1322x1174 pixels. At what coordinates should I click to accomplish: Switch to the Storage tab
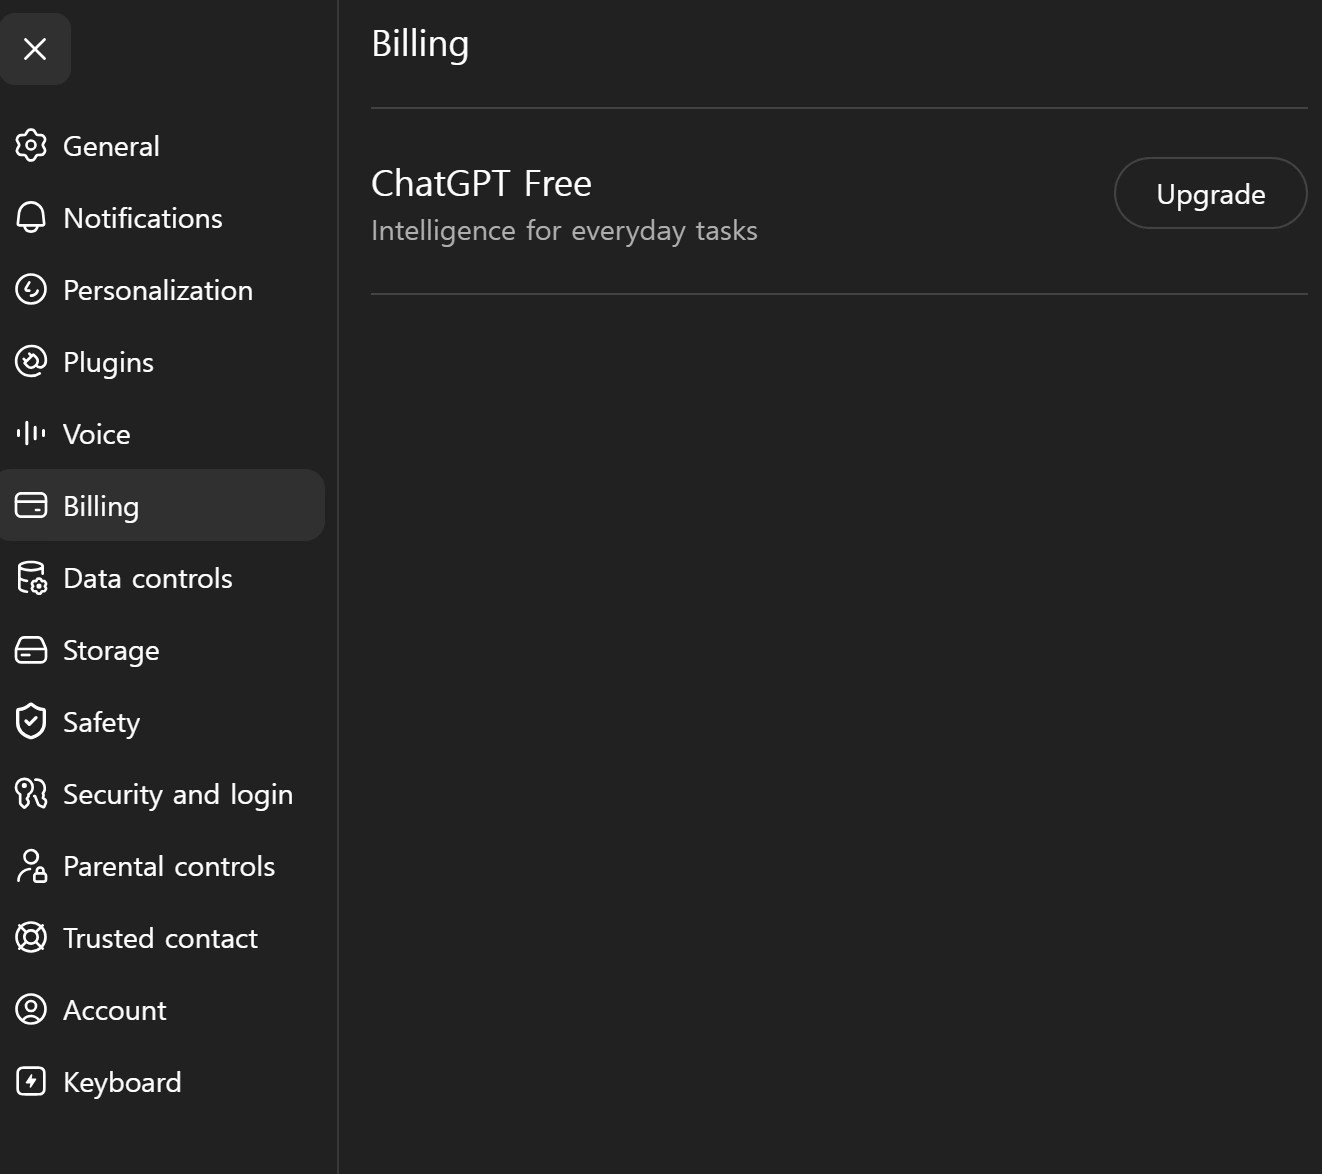[x=162, y=650]
